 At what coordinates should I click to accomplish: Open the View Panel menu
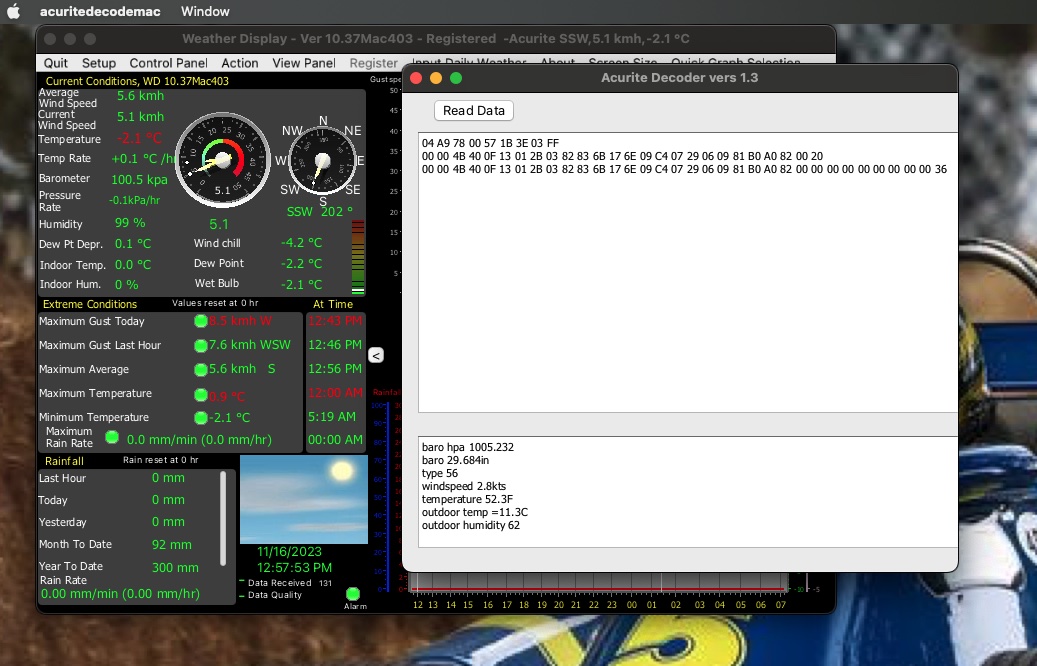click(x=304, y=63)
